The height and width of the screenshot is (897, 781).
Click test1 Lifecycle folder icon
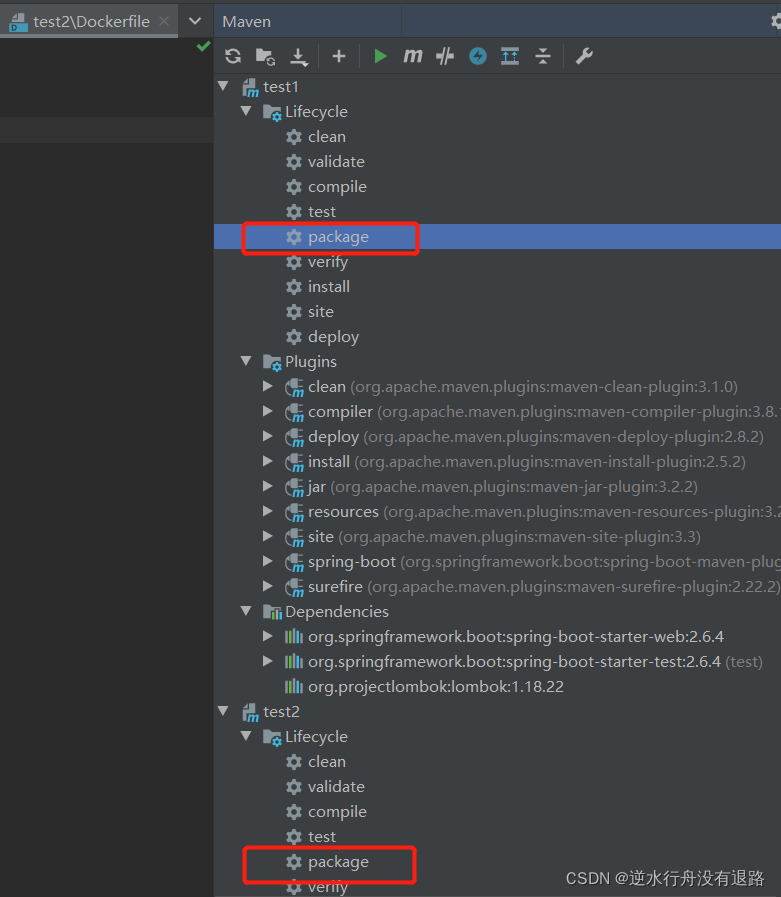tap(272, 112)
